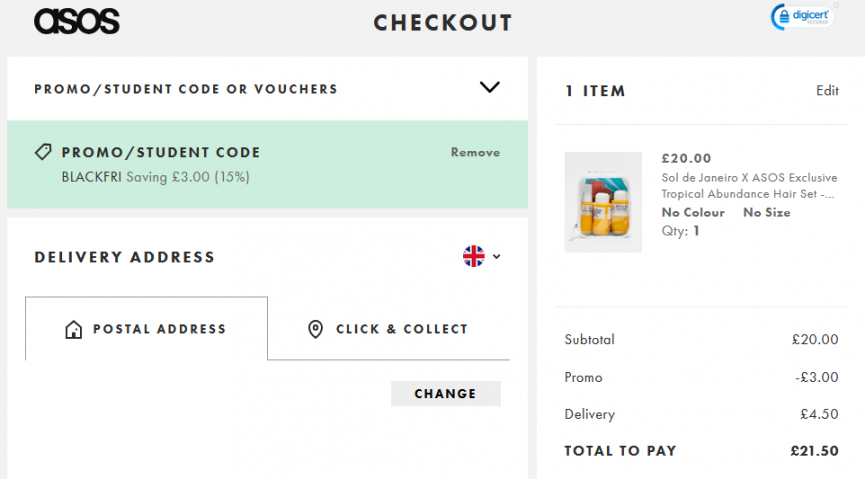Open the Sol de Janeiro product thumbnail
865x479 pixels.
[x=603, y=202]
